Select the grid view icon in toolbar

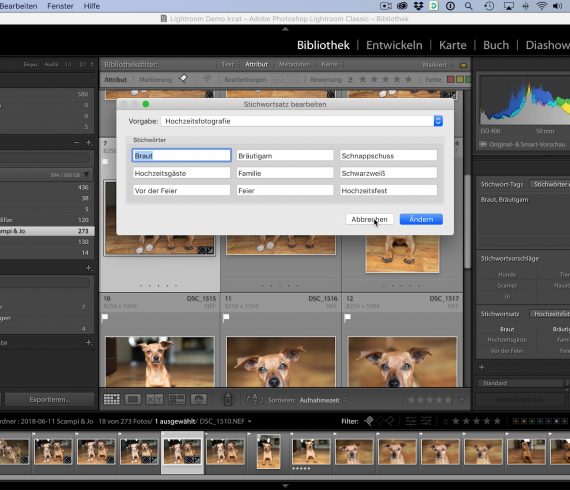point(112,399)
